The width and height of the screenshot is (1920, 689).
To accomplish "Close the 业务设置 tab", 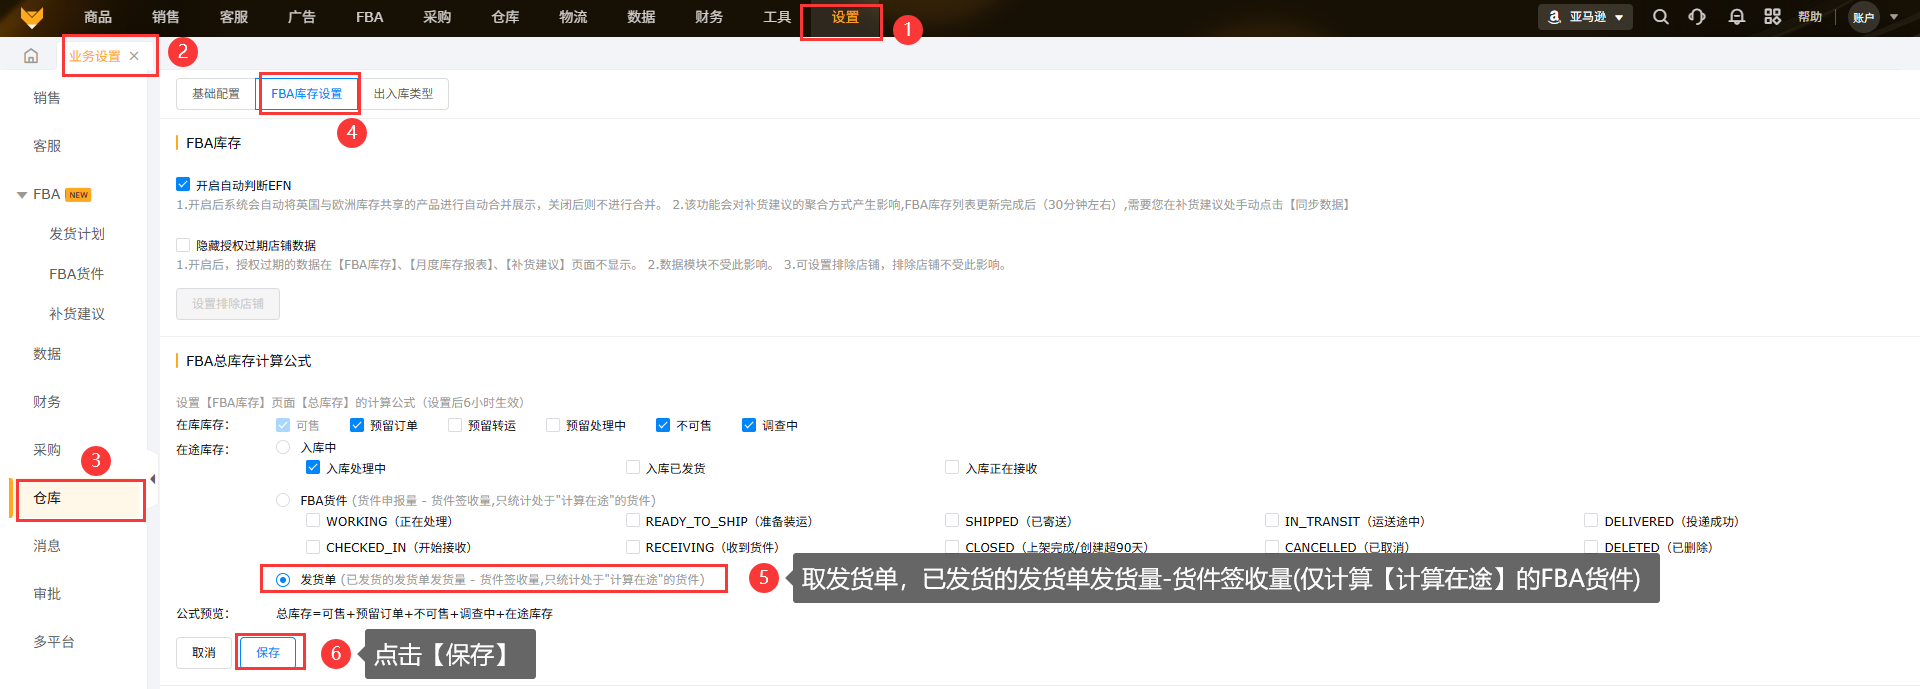I will tap(134, 56).
